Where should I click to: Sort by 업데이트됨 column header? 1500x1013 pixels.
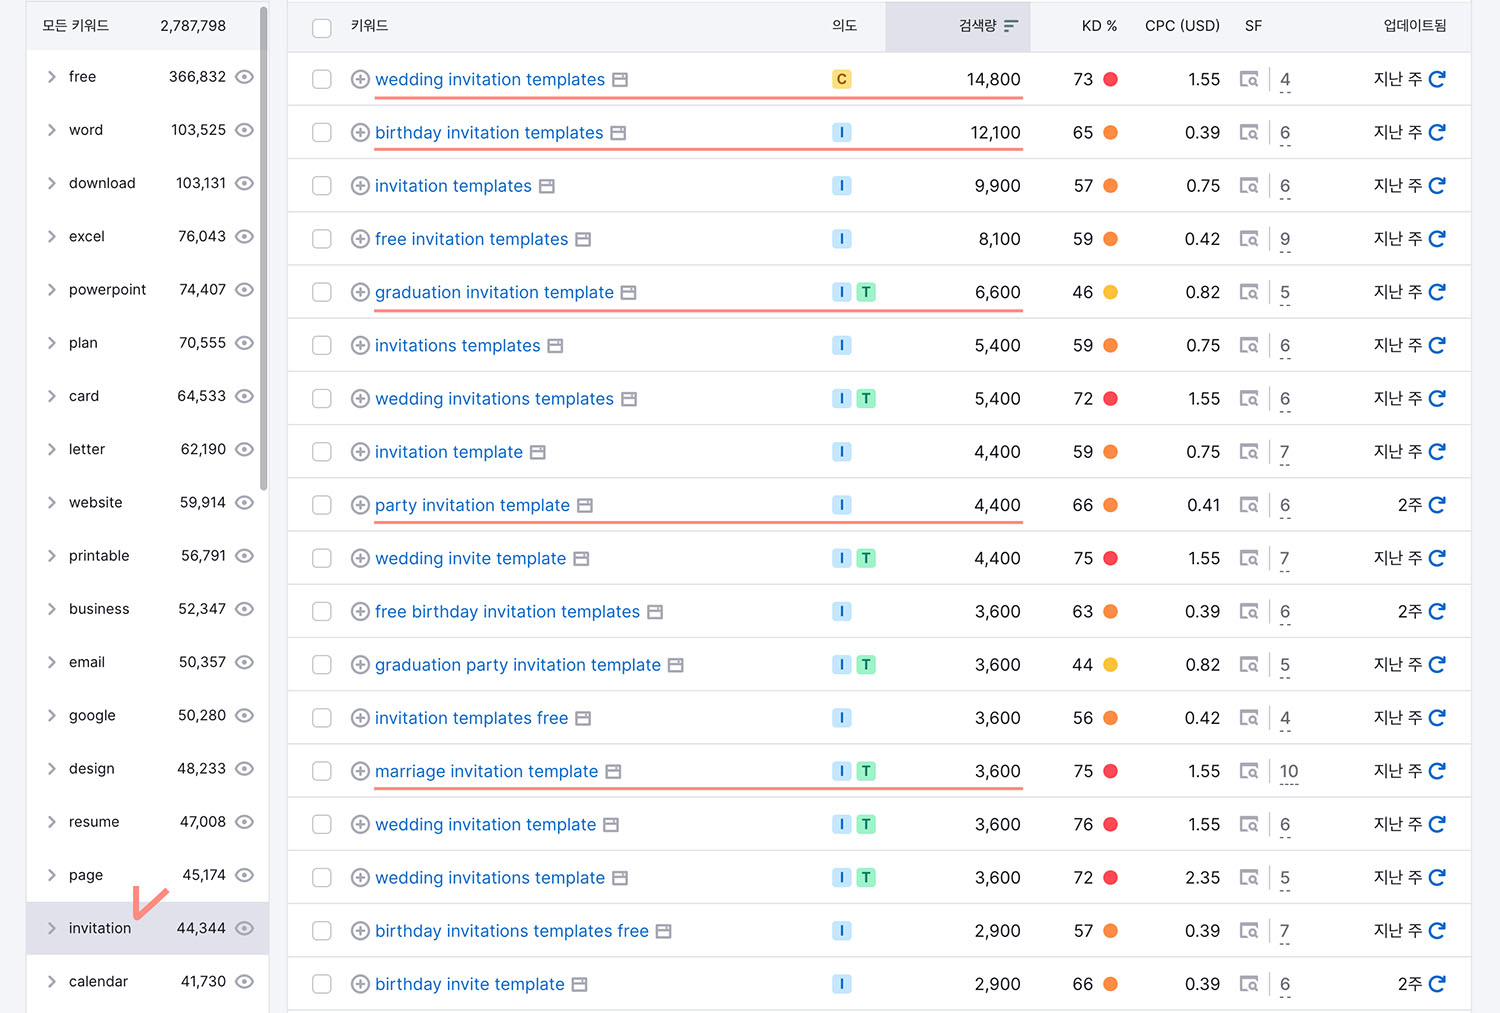1415,26
